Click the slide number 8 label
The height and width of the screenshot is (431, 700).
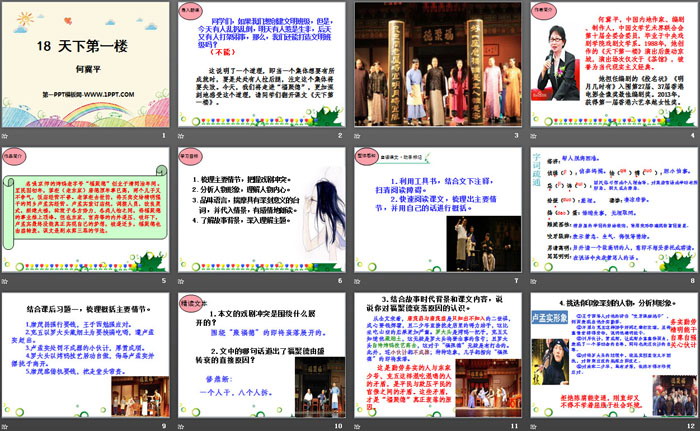tap(691, 279)
